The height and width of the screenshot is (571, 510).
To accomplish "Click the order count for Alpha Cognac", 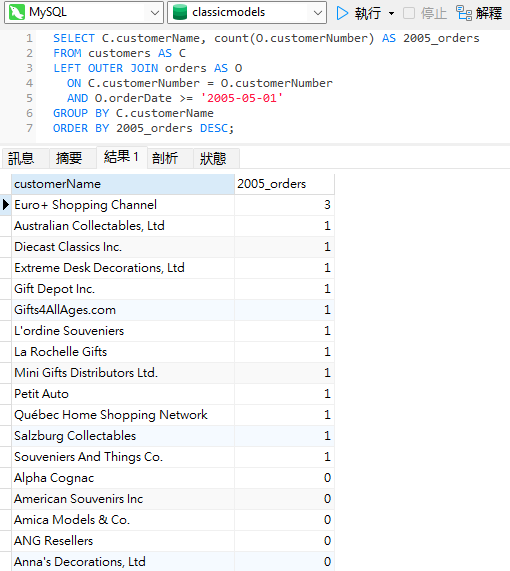I will pos(284,478).
